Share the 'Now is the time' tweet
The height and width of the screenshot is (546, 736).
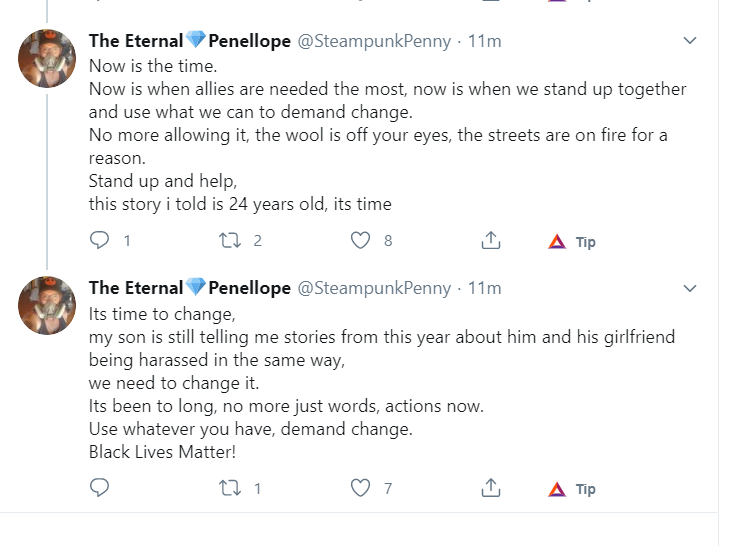tap(491, 240)
